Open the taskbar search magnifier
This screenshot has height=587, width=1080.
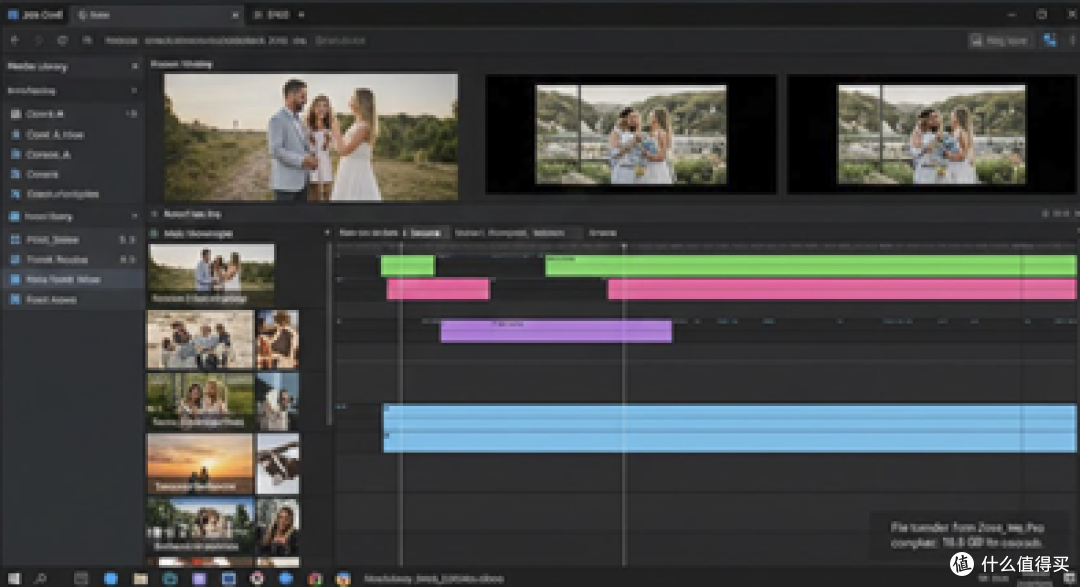pos(41,578)
